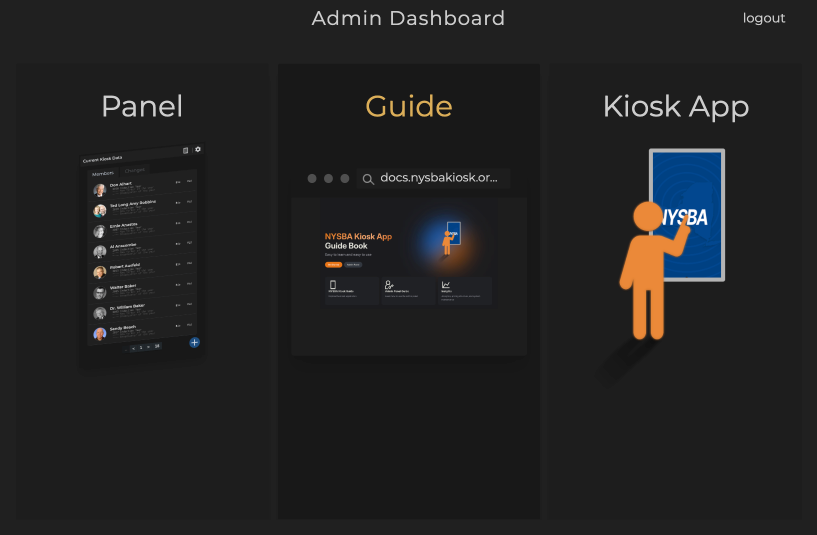Image resolution: width=817 pixels, height=535 pixels.
Task: Click the logout link
Action: 763,18
